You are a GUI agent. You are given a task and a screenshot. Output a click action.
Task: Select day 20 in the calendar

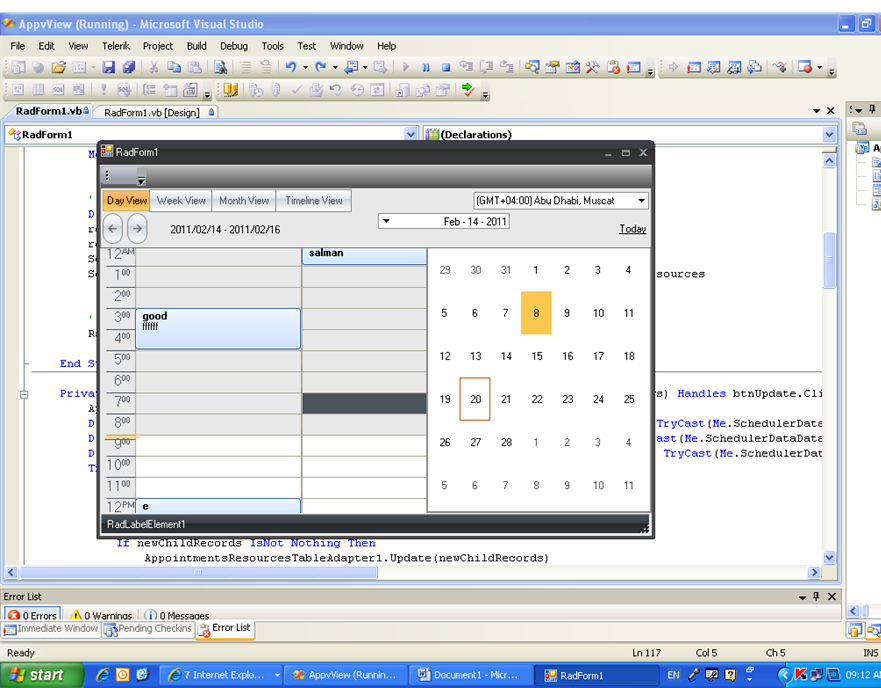(x=475, y=399)
